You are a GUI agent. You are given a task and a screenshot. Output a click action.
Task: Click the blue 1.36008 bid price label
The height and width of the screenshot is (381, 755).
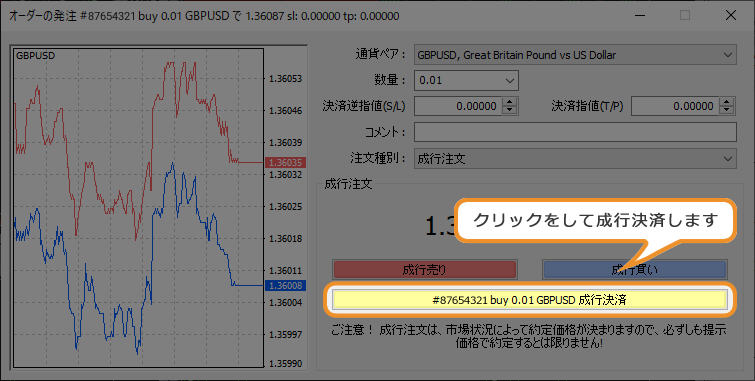[285, 286]
